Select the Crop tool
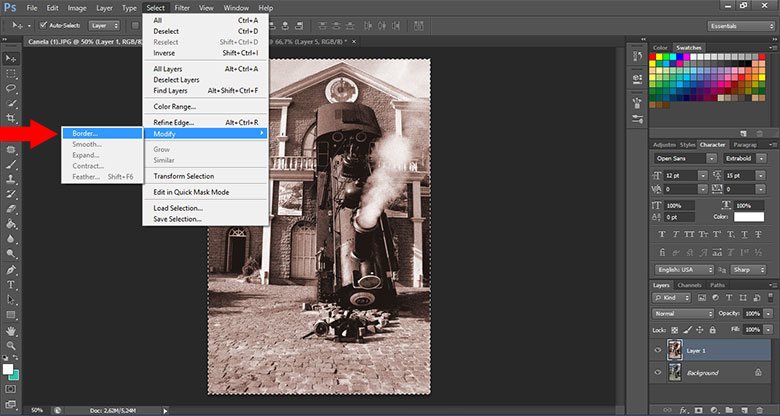The width and height of the screenshot is (780, 416). [x=10, y=118]
